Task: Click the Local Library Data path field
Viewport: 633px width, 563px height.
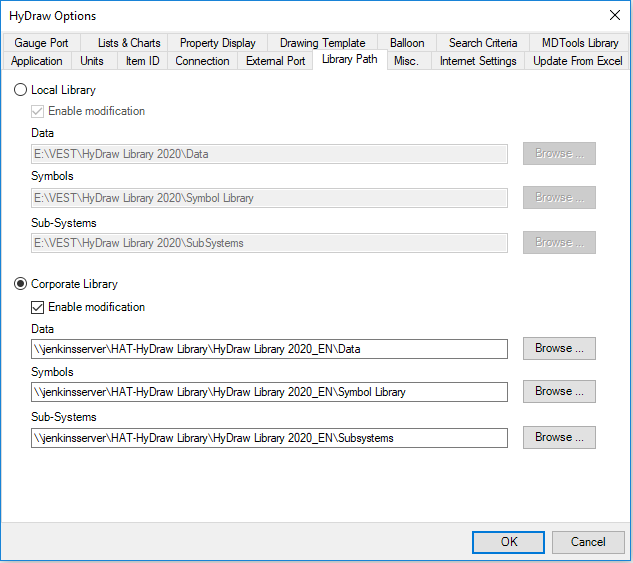Action: point(269,154)
